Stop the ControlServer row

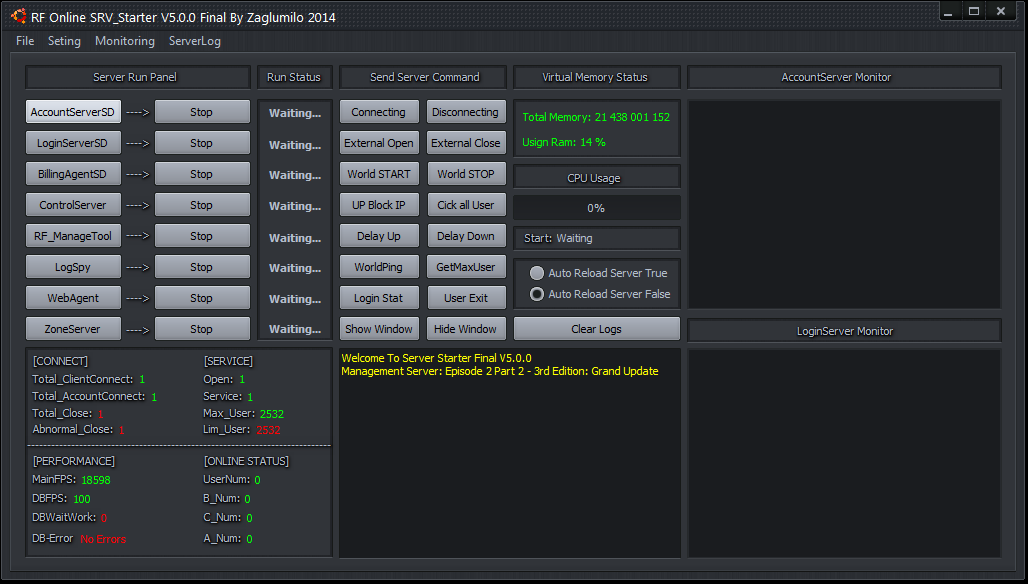coord(202,205)
